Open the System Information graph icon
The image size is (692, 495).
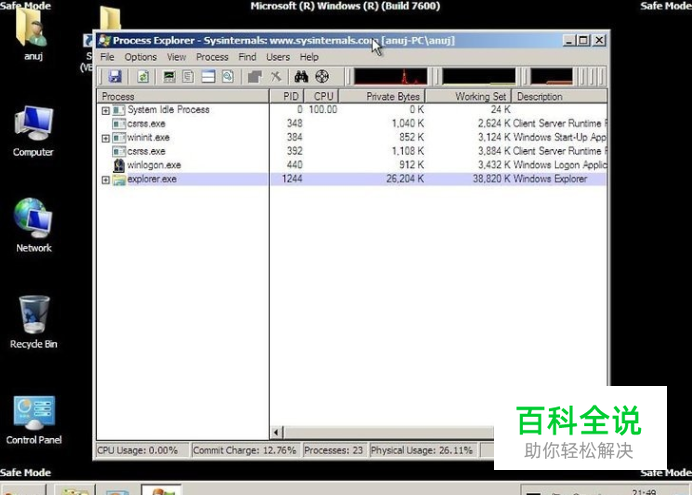169,76
